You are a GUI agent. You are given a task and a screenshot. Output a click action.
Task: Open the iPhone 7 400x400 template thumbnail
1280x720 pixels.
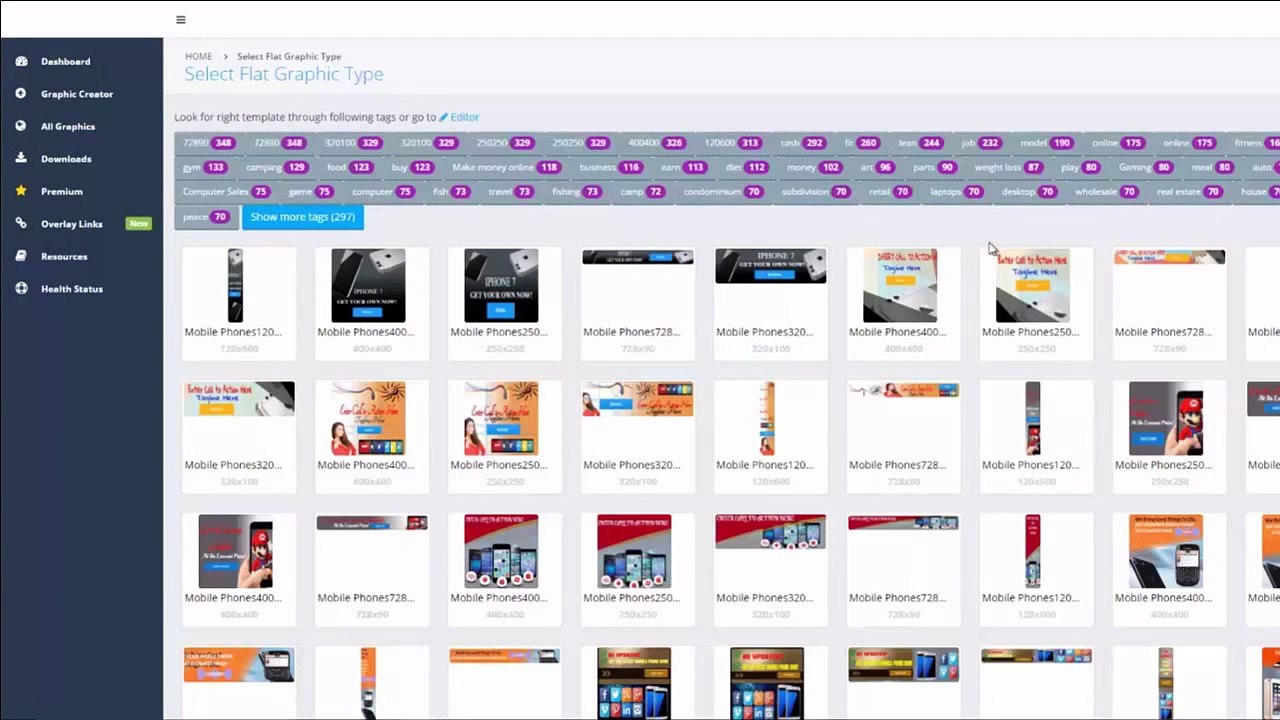click(x=368, y=286)
